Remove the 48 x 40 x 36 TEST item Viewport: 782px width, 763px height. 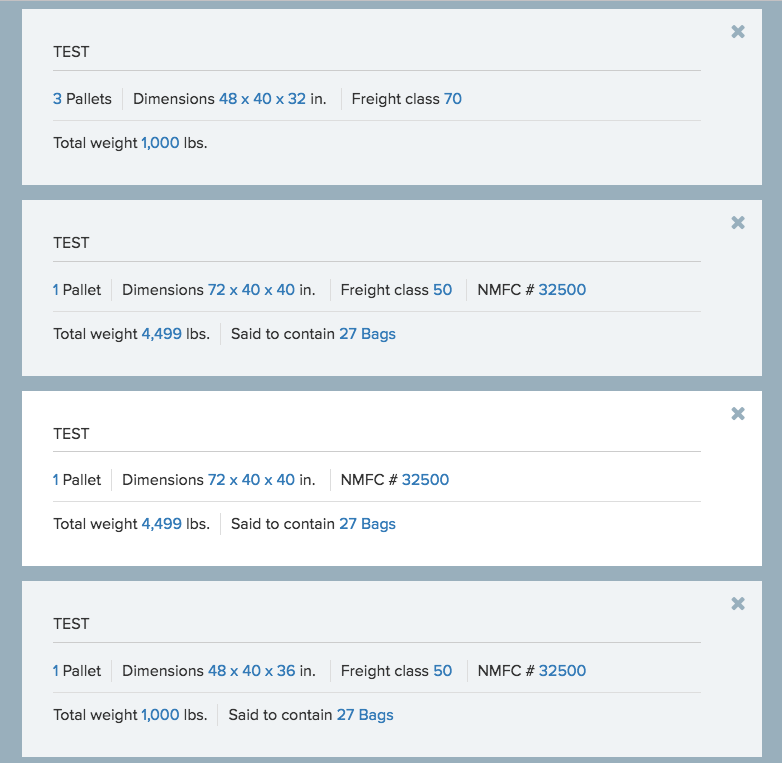coord(738,604)
